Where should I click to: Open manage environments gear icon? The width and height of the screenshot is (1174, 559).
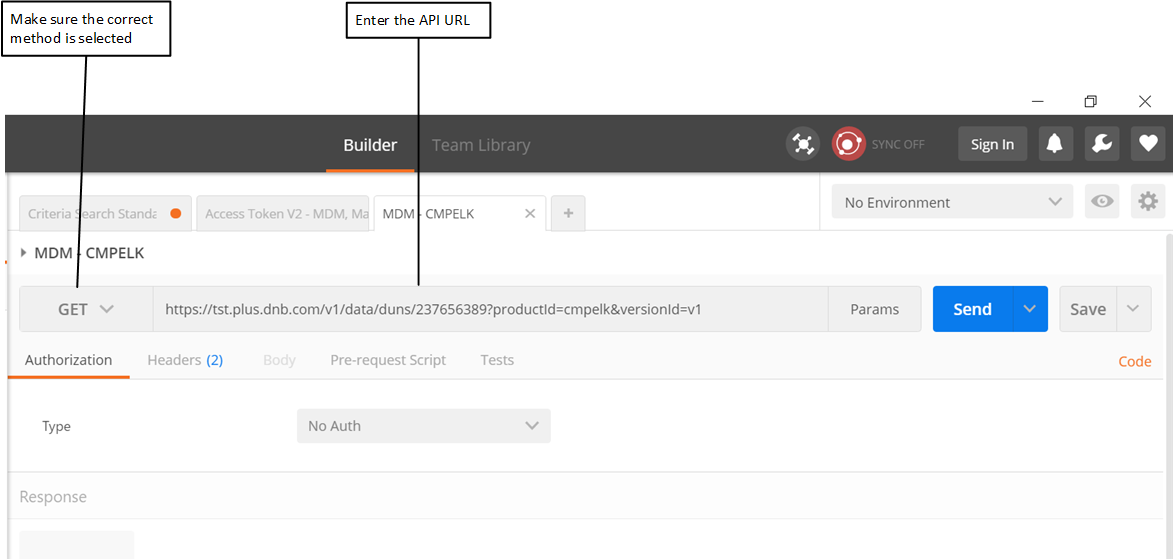(x=1148, y=202)
